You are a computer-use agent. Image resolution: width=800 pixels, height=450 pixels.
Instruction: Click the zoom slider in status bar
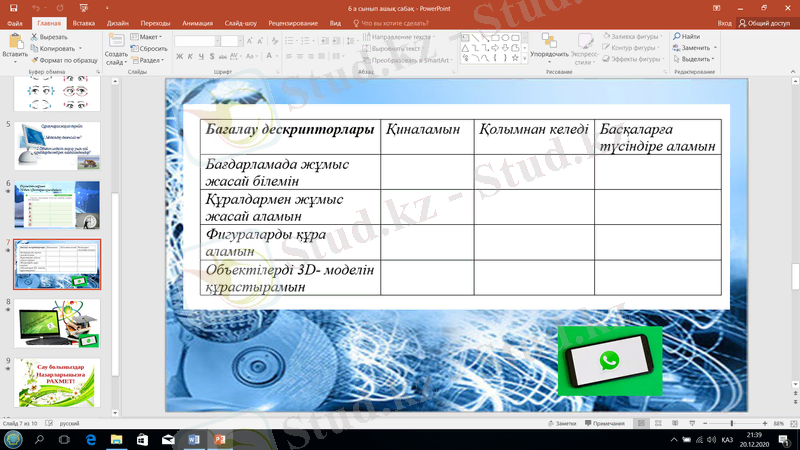(x=732, y=424)
